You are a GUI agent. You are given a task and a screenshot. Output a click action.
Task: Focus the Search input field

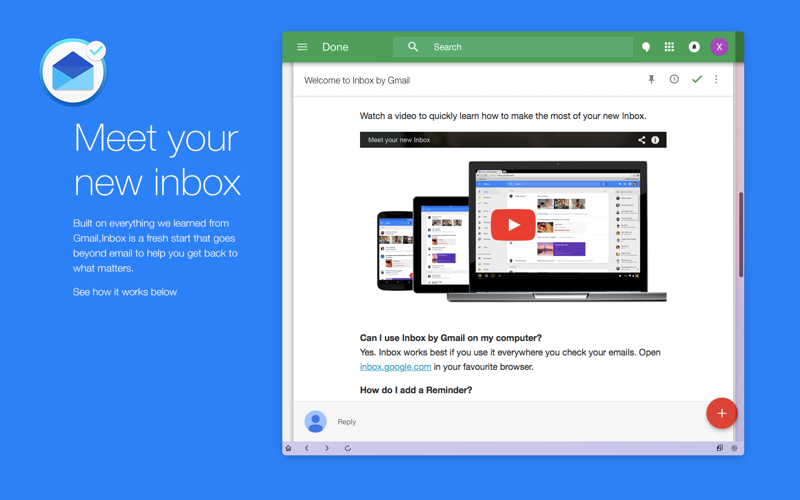pyautogui.click(x=513, y=47)
